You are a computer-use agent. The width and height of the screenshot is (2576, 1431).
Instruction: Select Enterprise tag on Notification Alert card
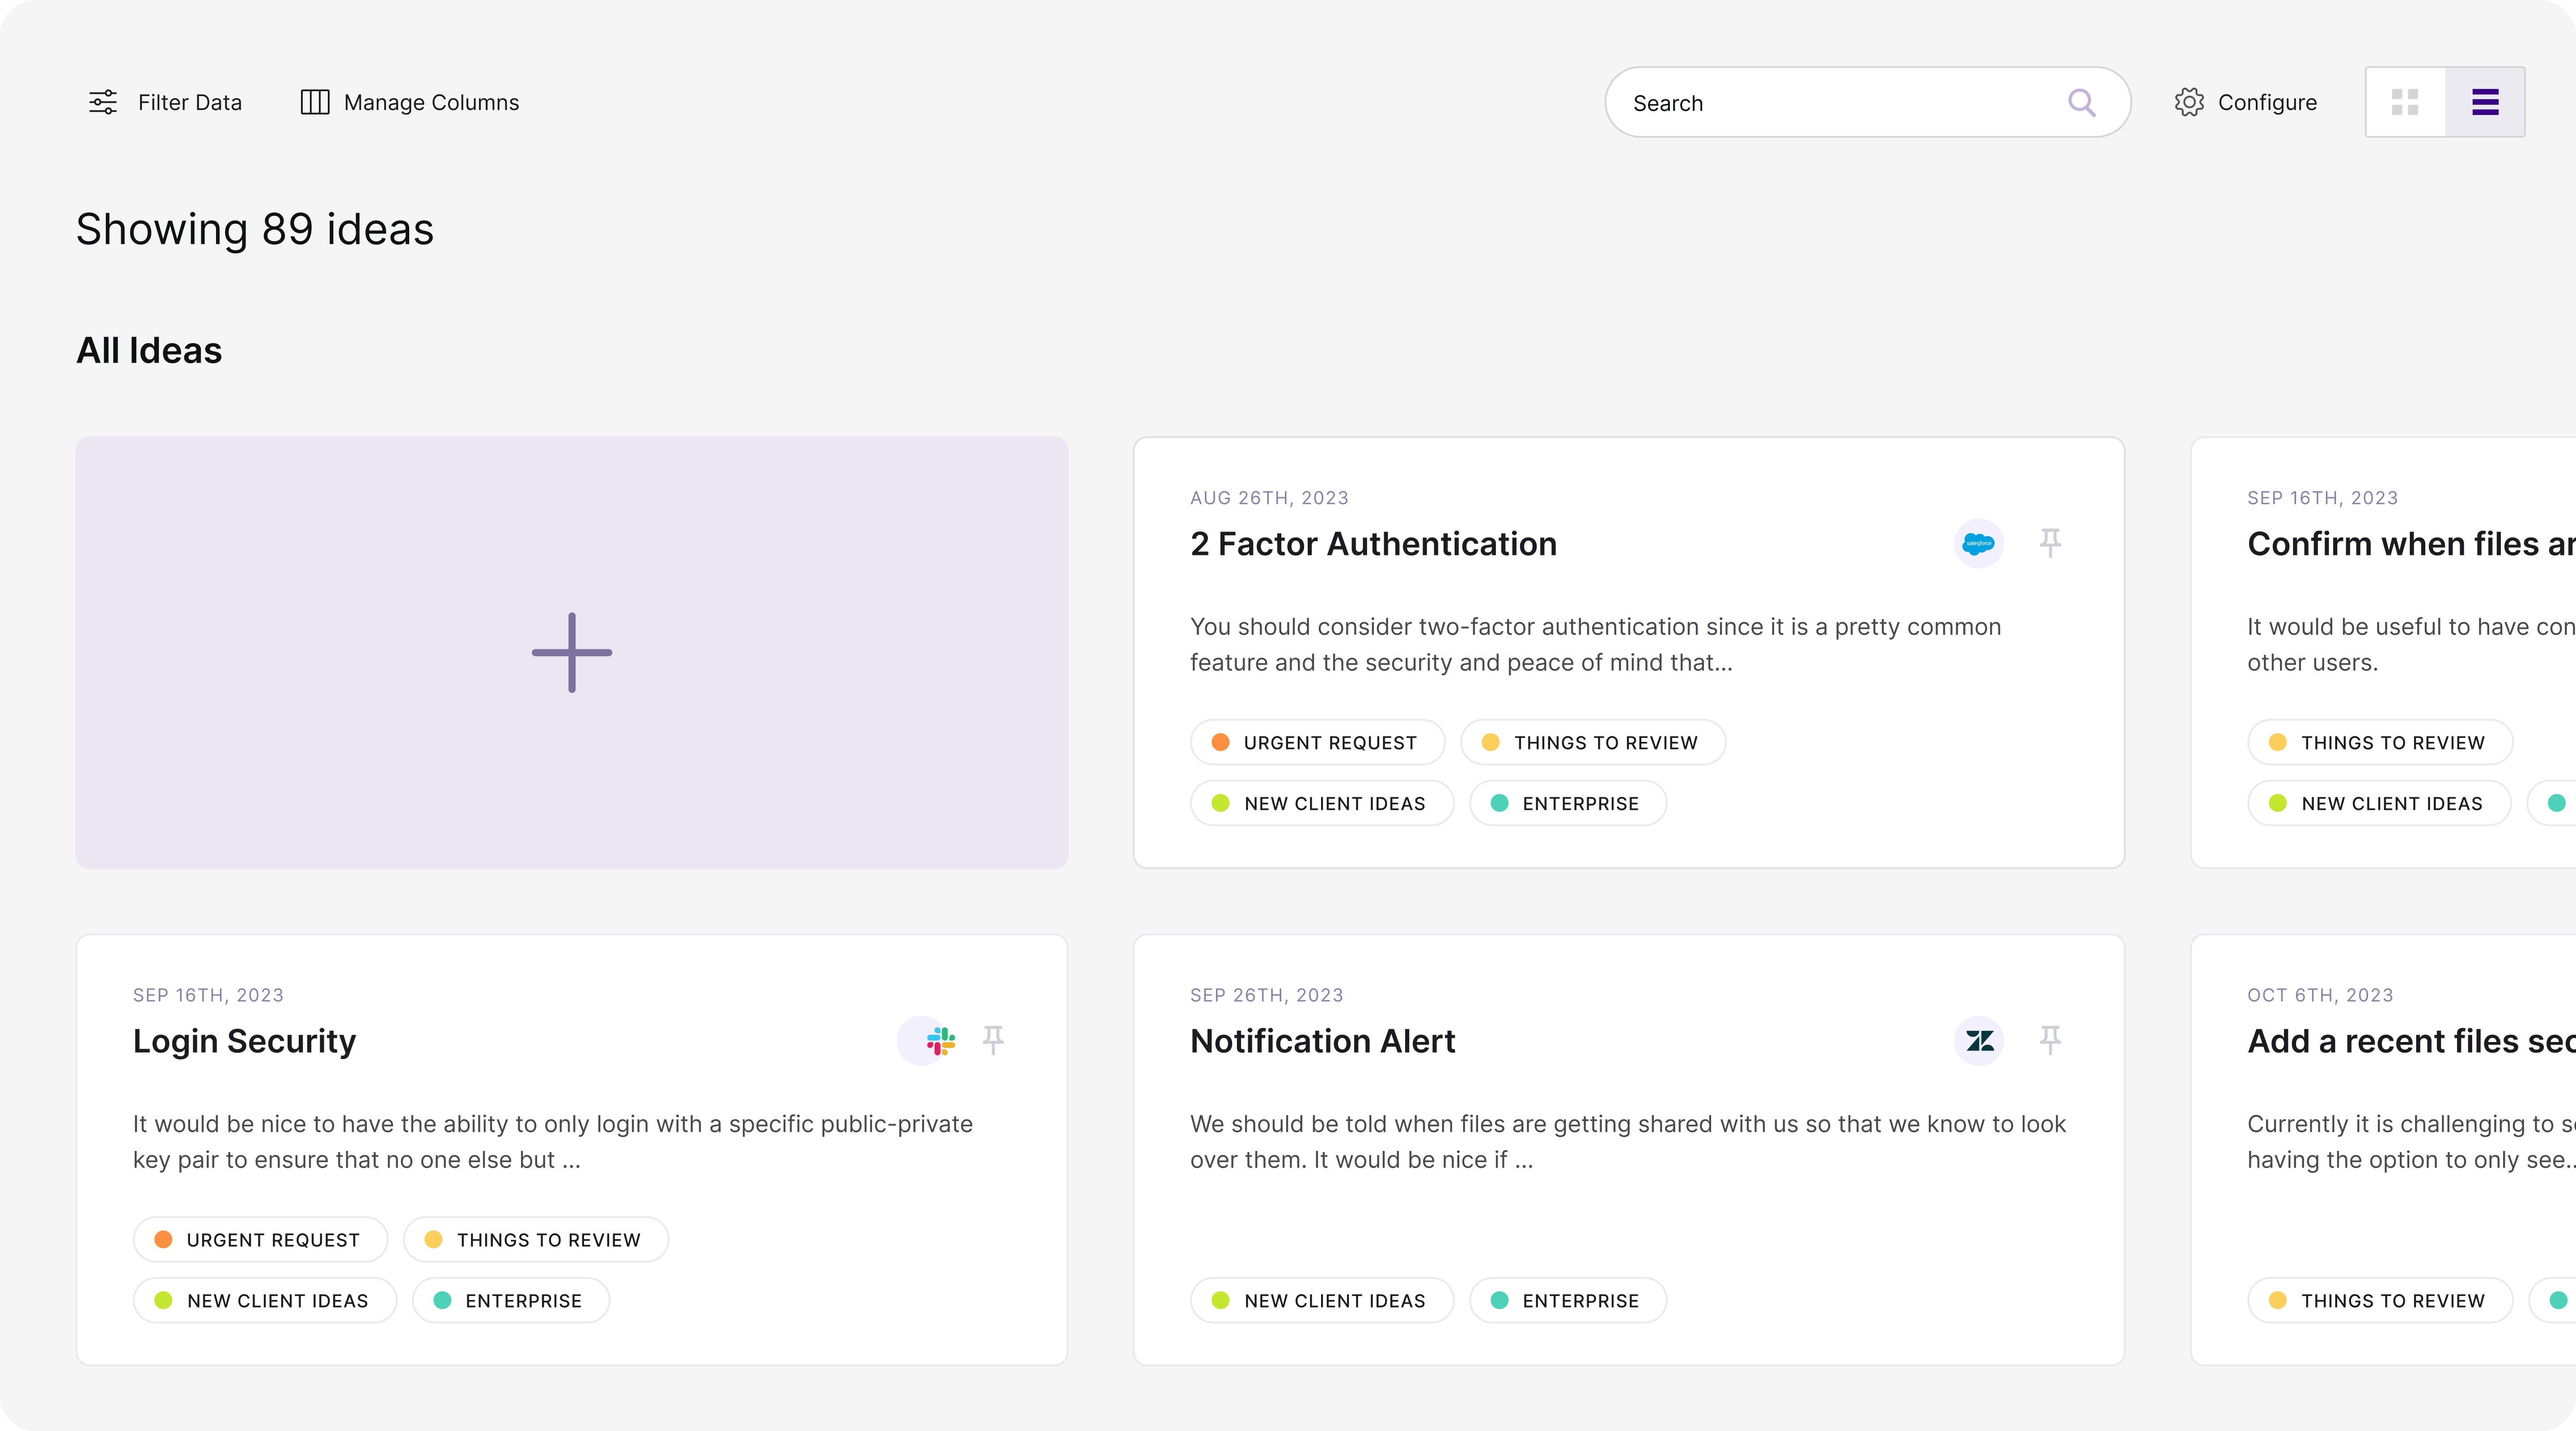(1567, 1301)
